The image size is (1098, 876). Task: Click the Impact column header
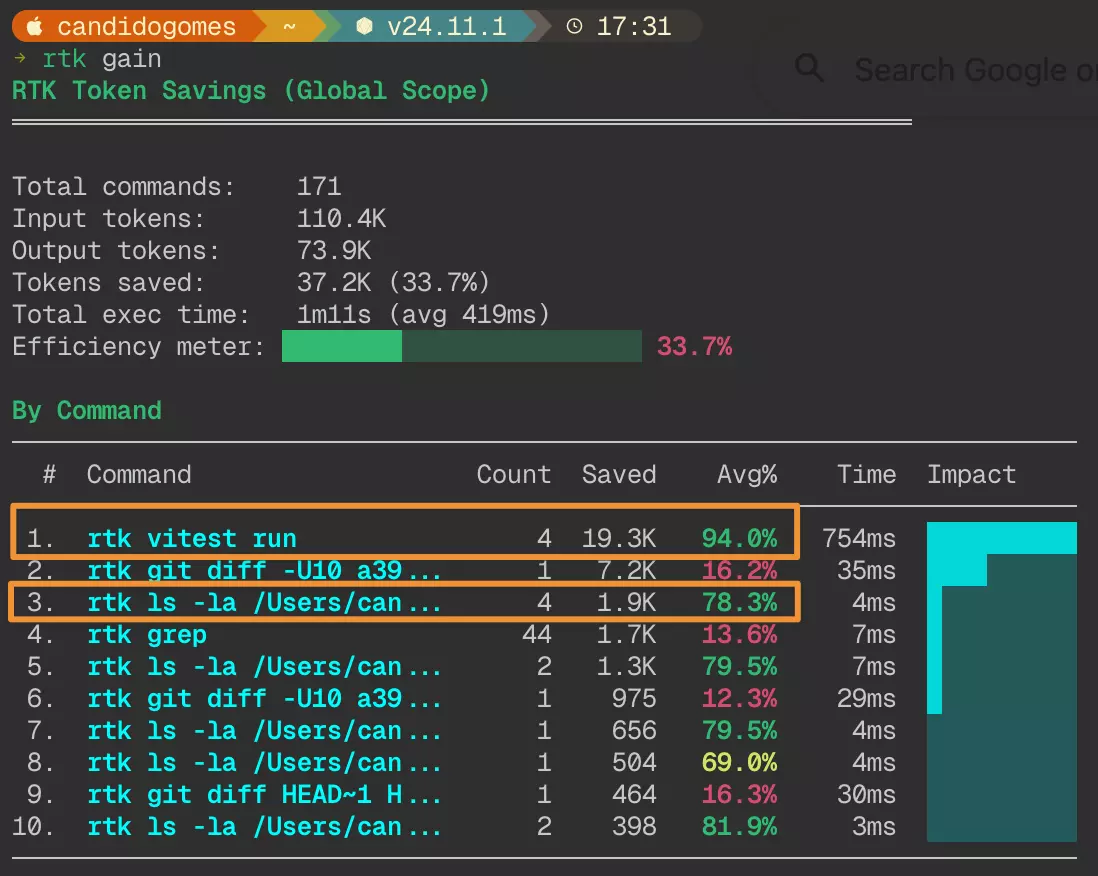(x=971, y=474)
